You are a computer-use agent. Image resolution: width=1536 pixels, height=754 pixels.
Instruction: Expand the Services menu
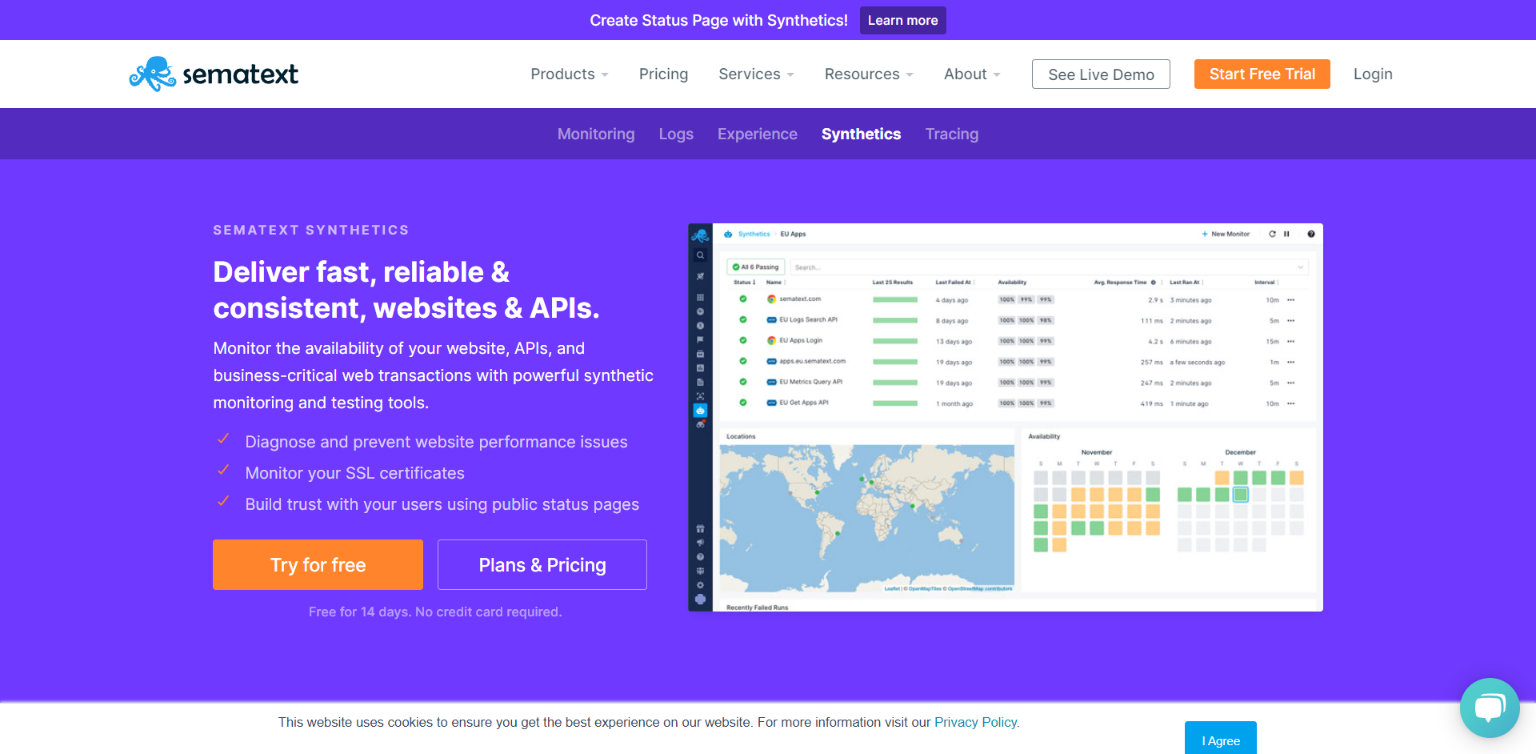756,74
